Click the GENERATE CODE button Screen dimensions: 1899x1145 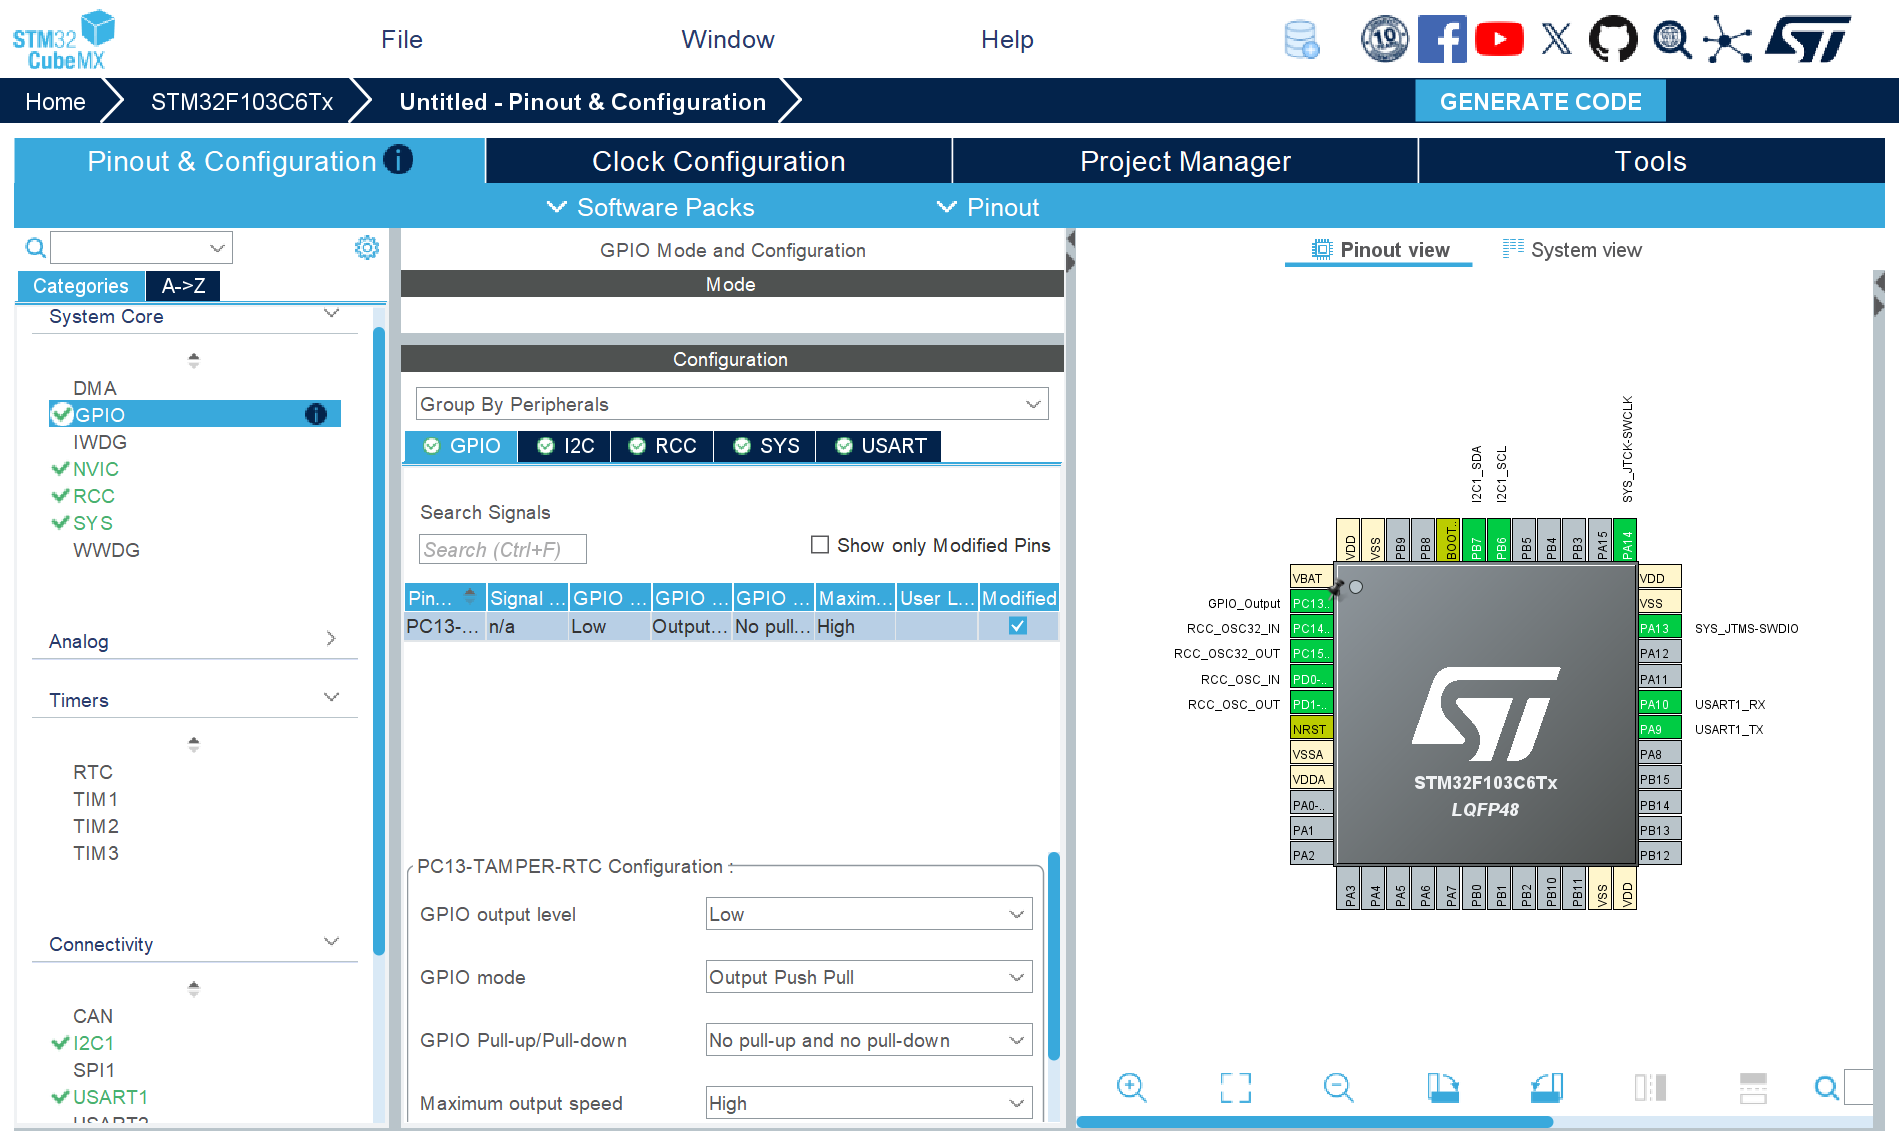pos(1540,101)
